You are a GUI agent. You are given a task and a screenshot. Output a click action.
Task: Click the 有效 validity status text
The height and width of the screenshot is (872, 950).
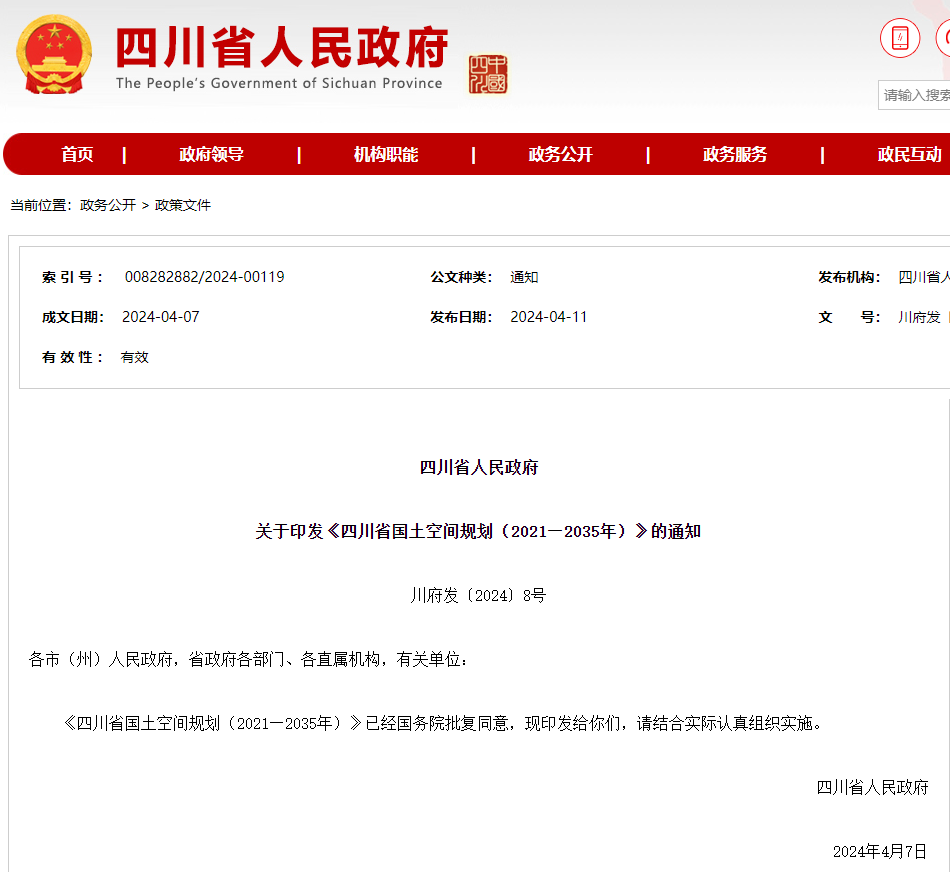(135, 357)
